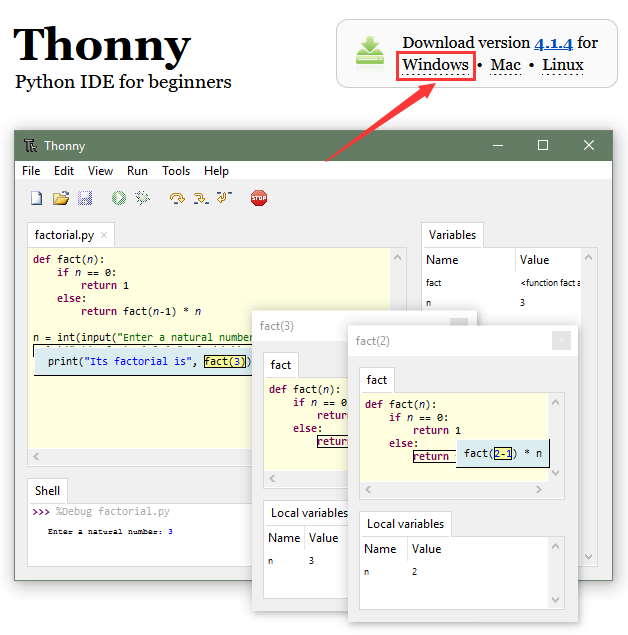The width and height of the screenshot is (628, 635).
Task: Click left arrow of fact(3) horizontal scrollbar
Action: click(272, 479)
